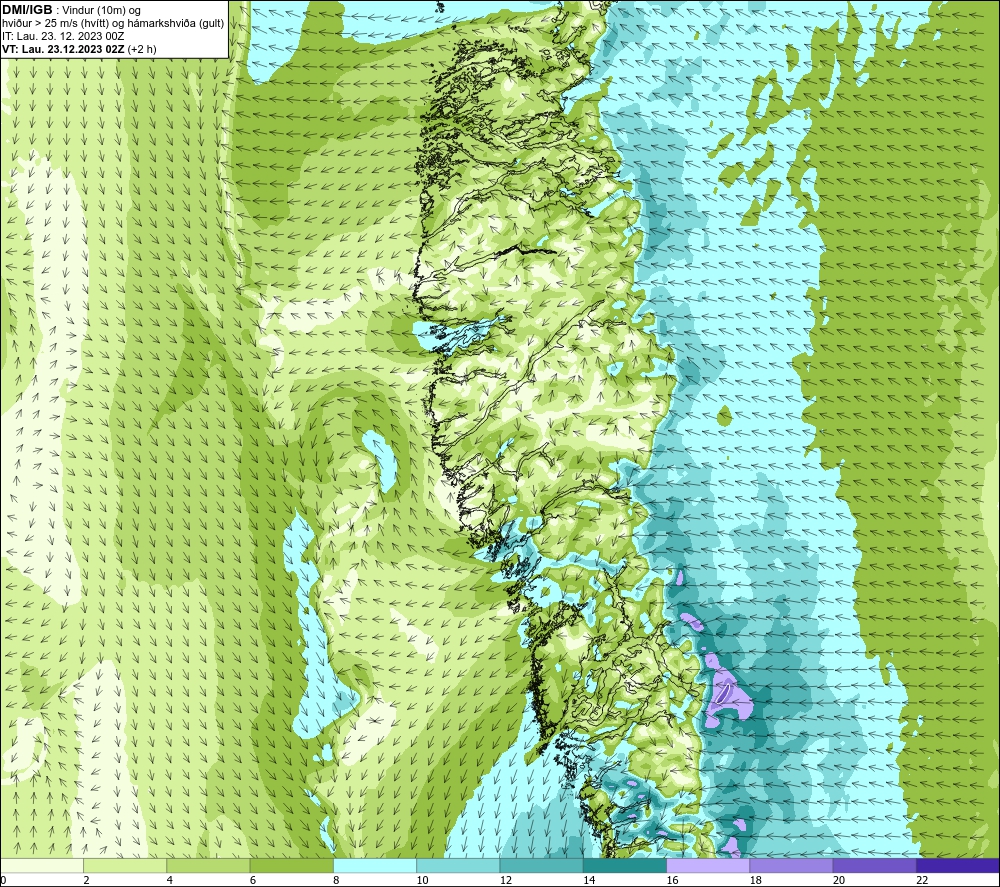Select the 2–4 m/s light green swatch
Viewport: 1000px width, 887px height.
125,865
